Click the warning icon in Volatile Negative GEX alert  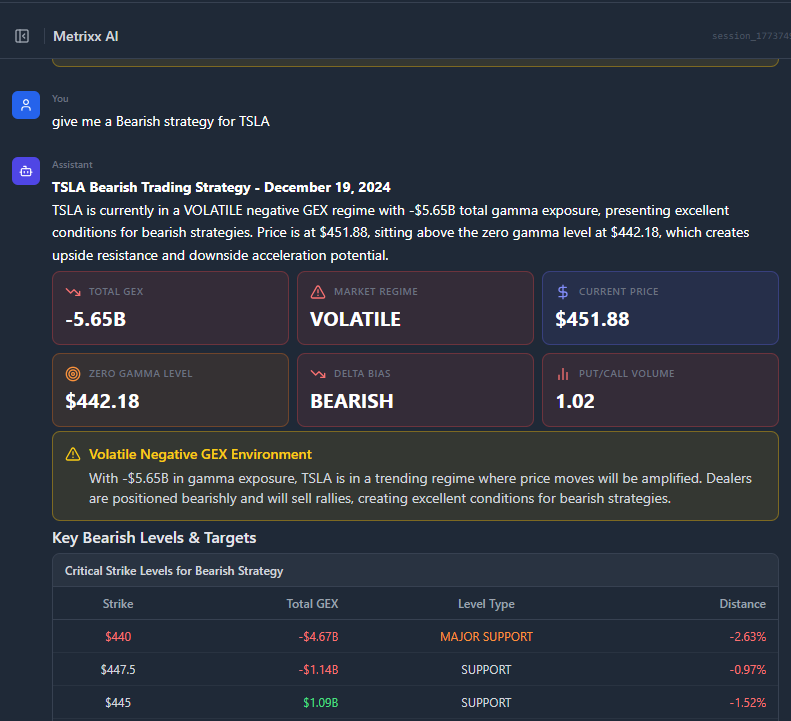pyautogui.click(x=73, y=454)
